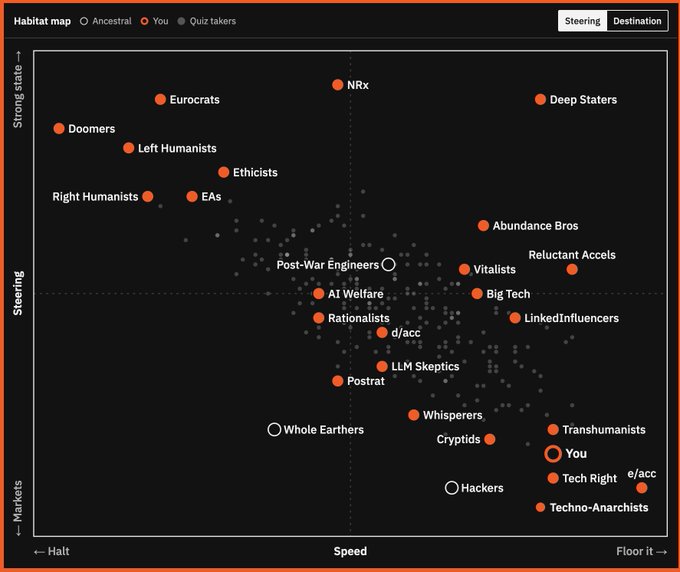
Task: Switch to the Destination view
Action: [x=637, y=21]
